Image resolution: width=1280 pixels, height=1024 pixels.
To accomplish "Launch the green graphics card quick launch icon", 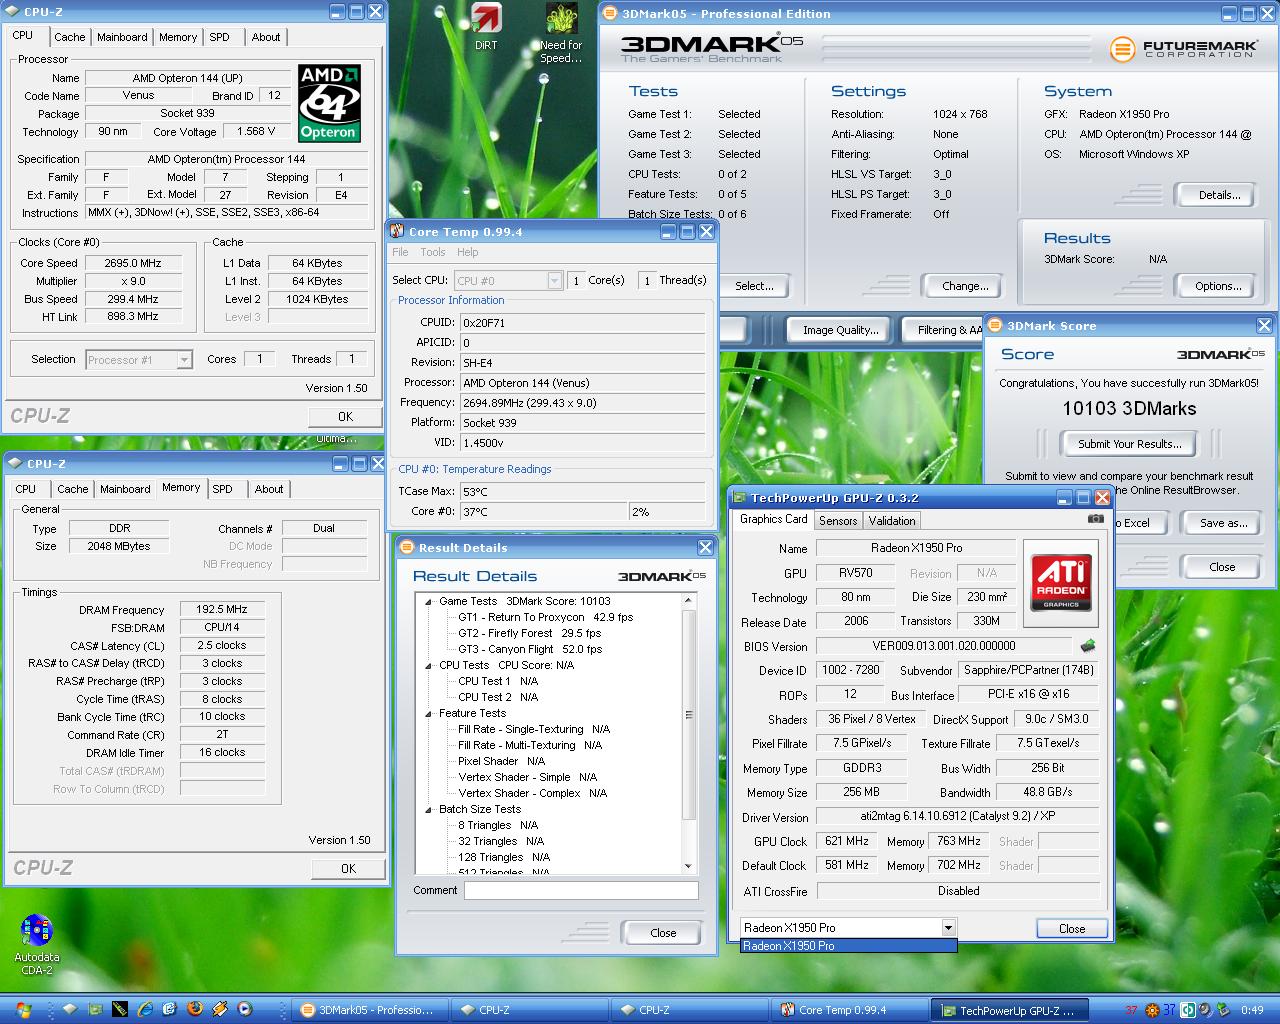I will coord(95,1009).
